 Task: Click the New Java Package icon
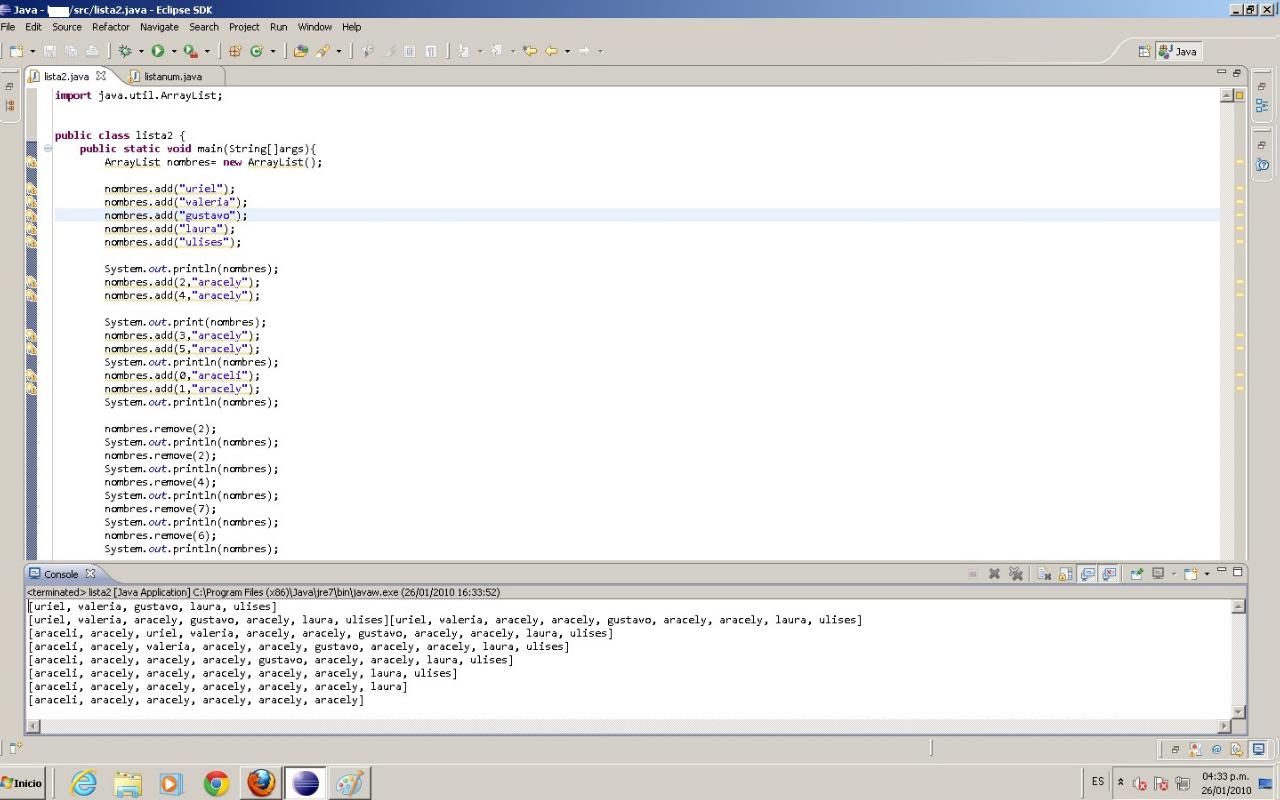click(235, 51)
